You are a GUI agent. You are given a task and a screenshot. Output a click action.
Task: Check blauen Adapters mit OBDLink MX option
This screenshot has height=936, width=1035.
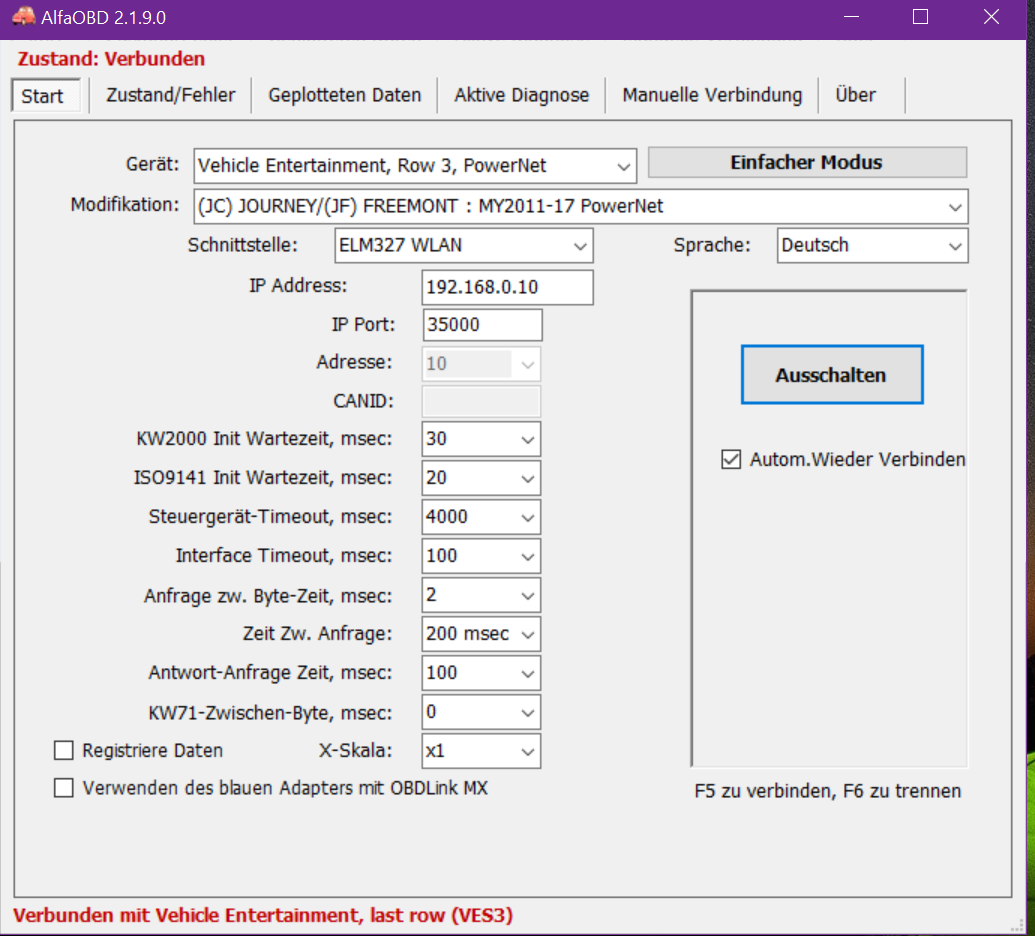[64, 788]
